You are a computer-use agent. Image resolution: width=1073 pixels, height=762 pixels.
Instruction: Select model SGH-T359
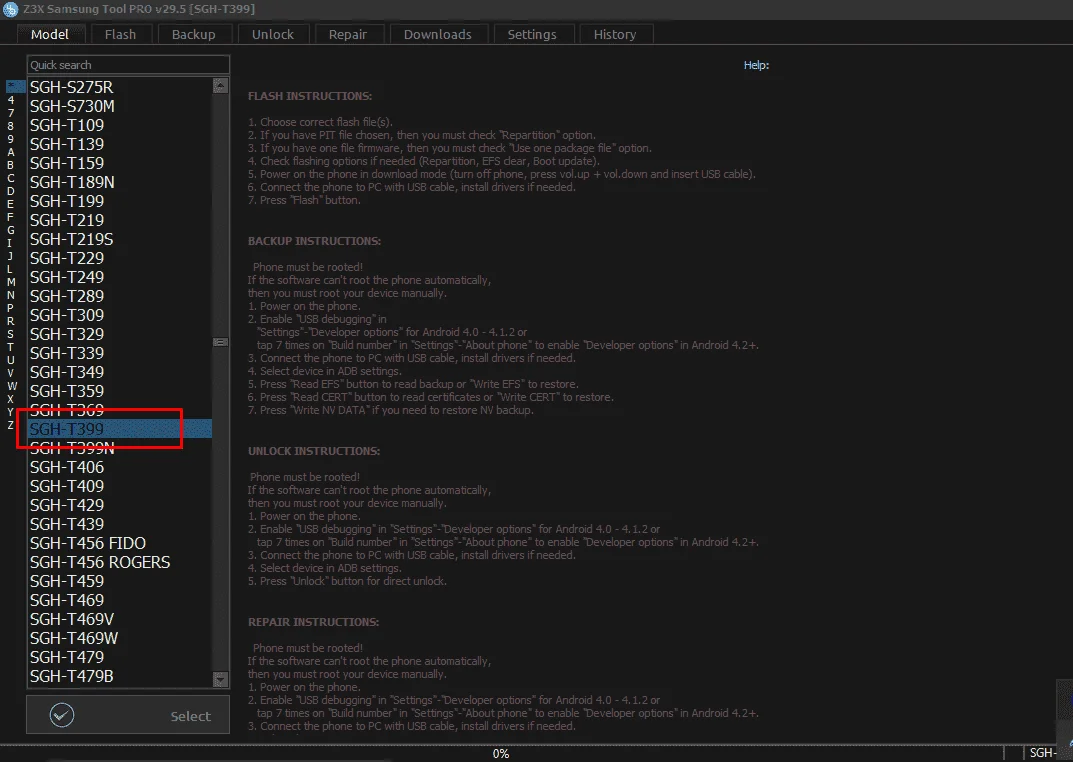[120, 391]
